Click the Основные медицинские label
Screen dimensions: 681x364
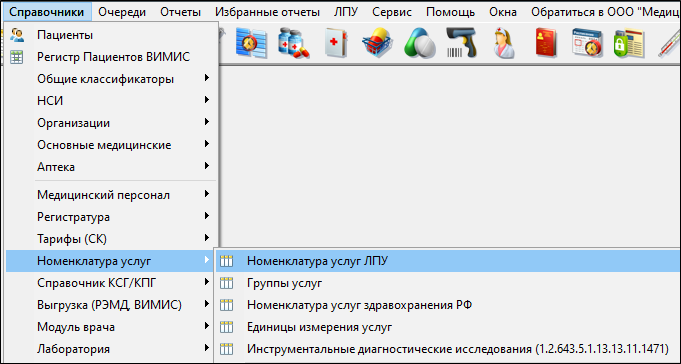(x=104, y=145)
